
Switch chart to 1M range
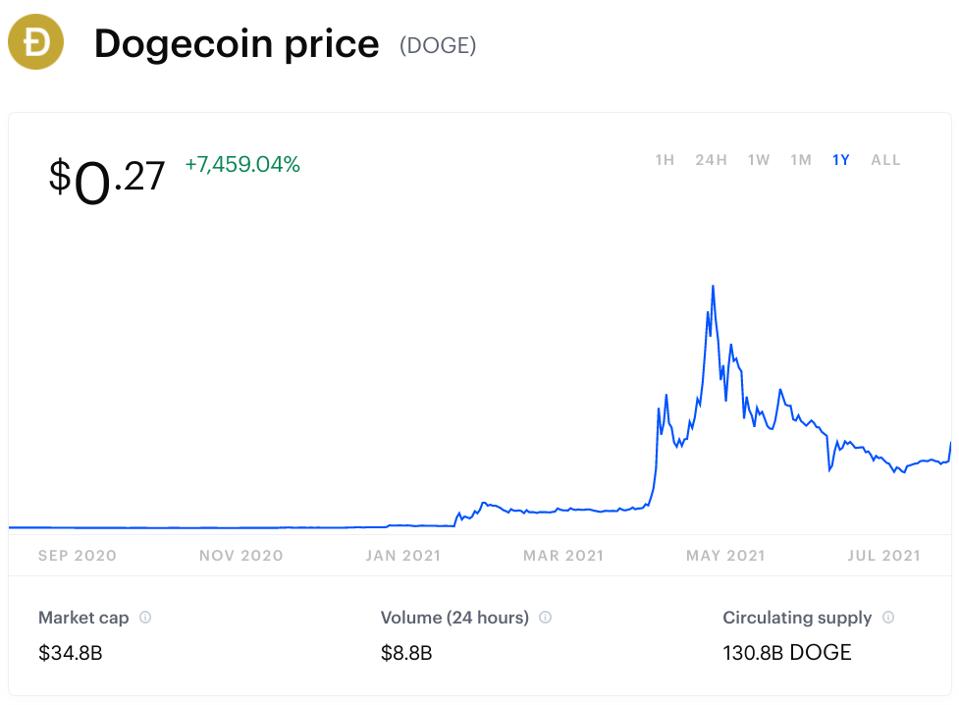click(x=801, y=160)
